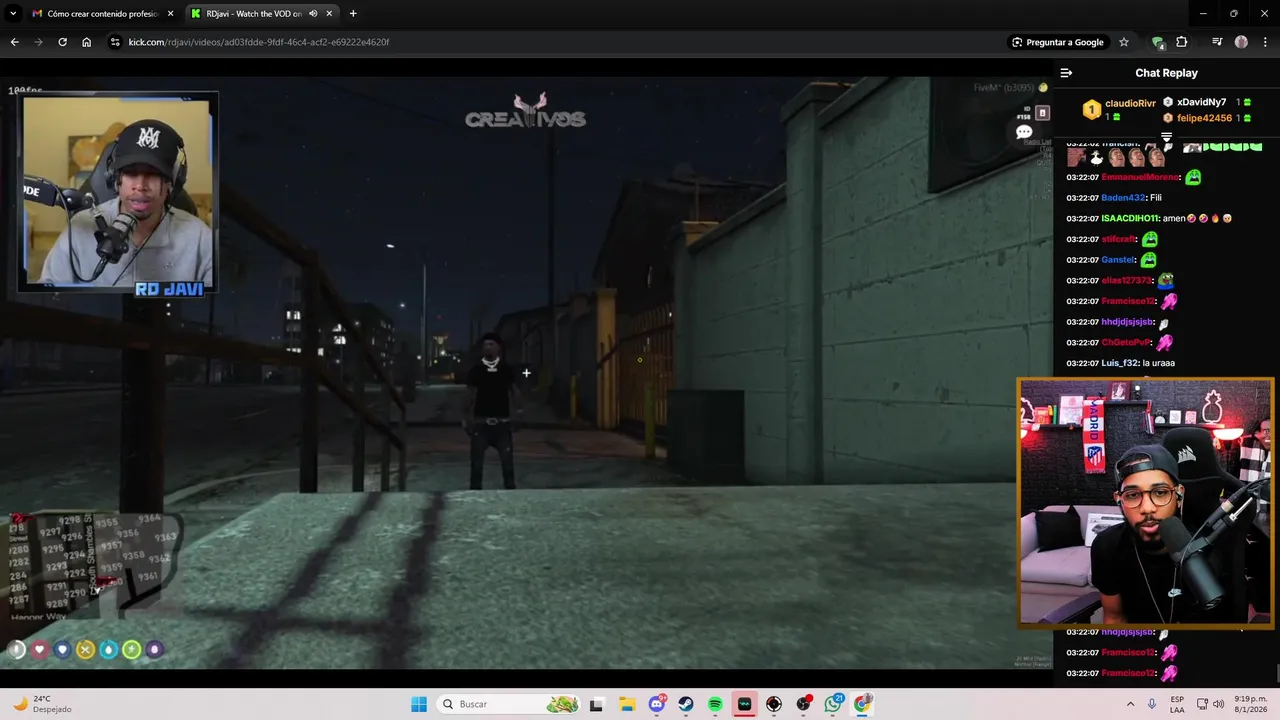Open the Extensions puzzle menu
This screenshot has height=720, width=1280.
[1182, 42]
